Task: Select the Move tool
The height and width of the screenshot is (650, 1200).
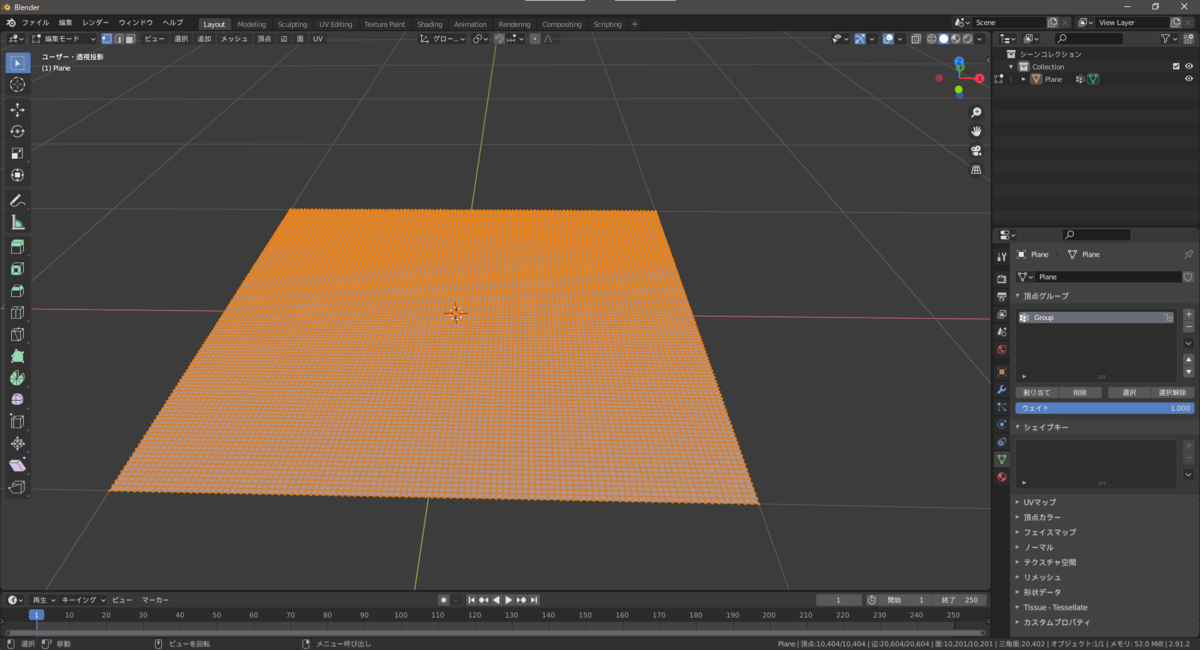Action: click(x=18, y=110)
